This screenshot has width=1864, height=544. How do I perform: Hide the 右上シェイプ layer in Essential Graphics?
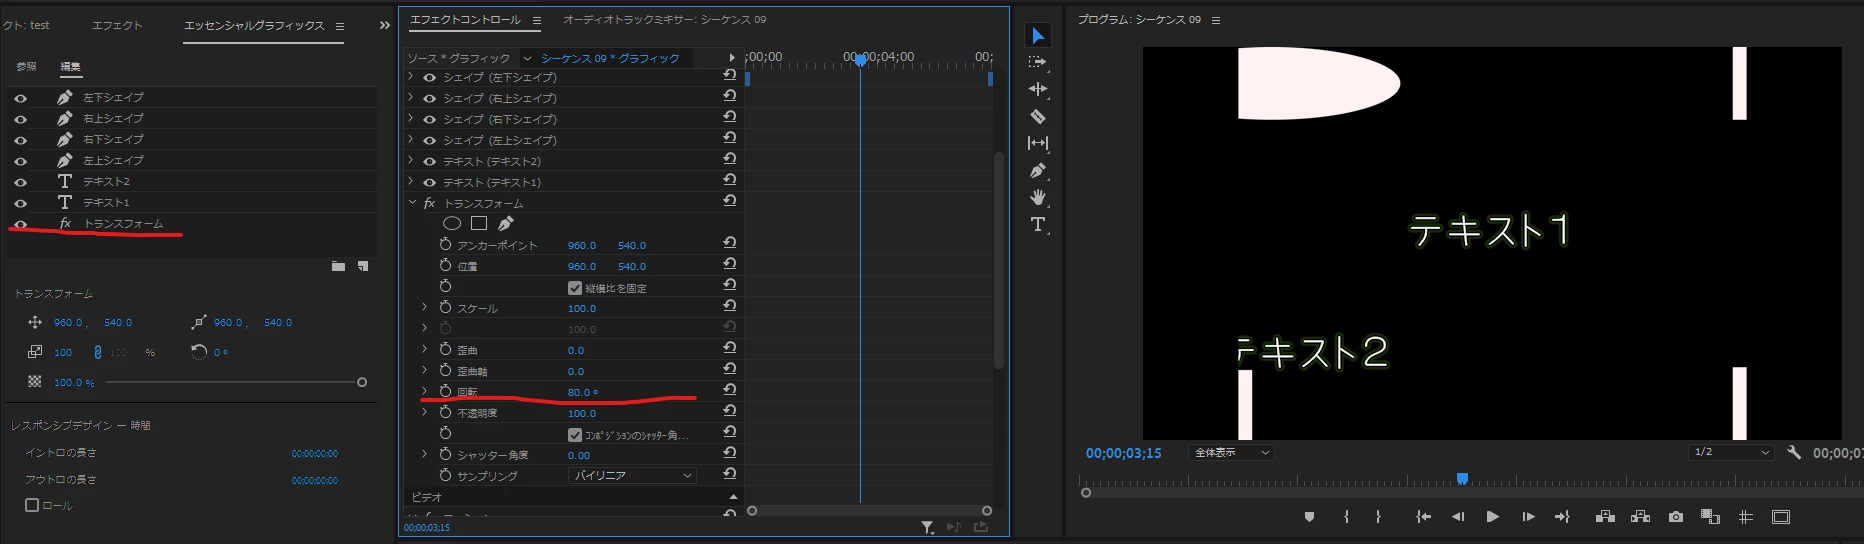(20, 119)
